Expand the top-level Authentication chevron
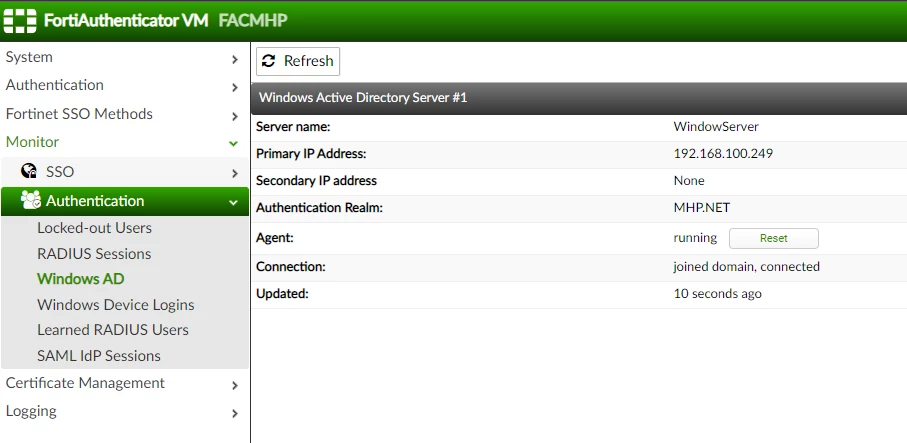Screen dimensions: 907x443 point(234,87)
